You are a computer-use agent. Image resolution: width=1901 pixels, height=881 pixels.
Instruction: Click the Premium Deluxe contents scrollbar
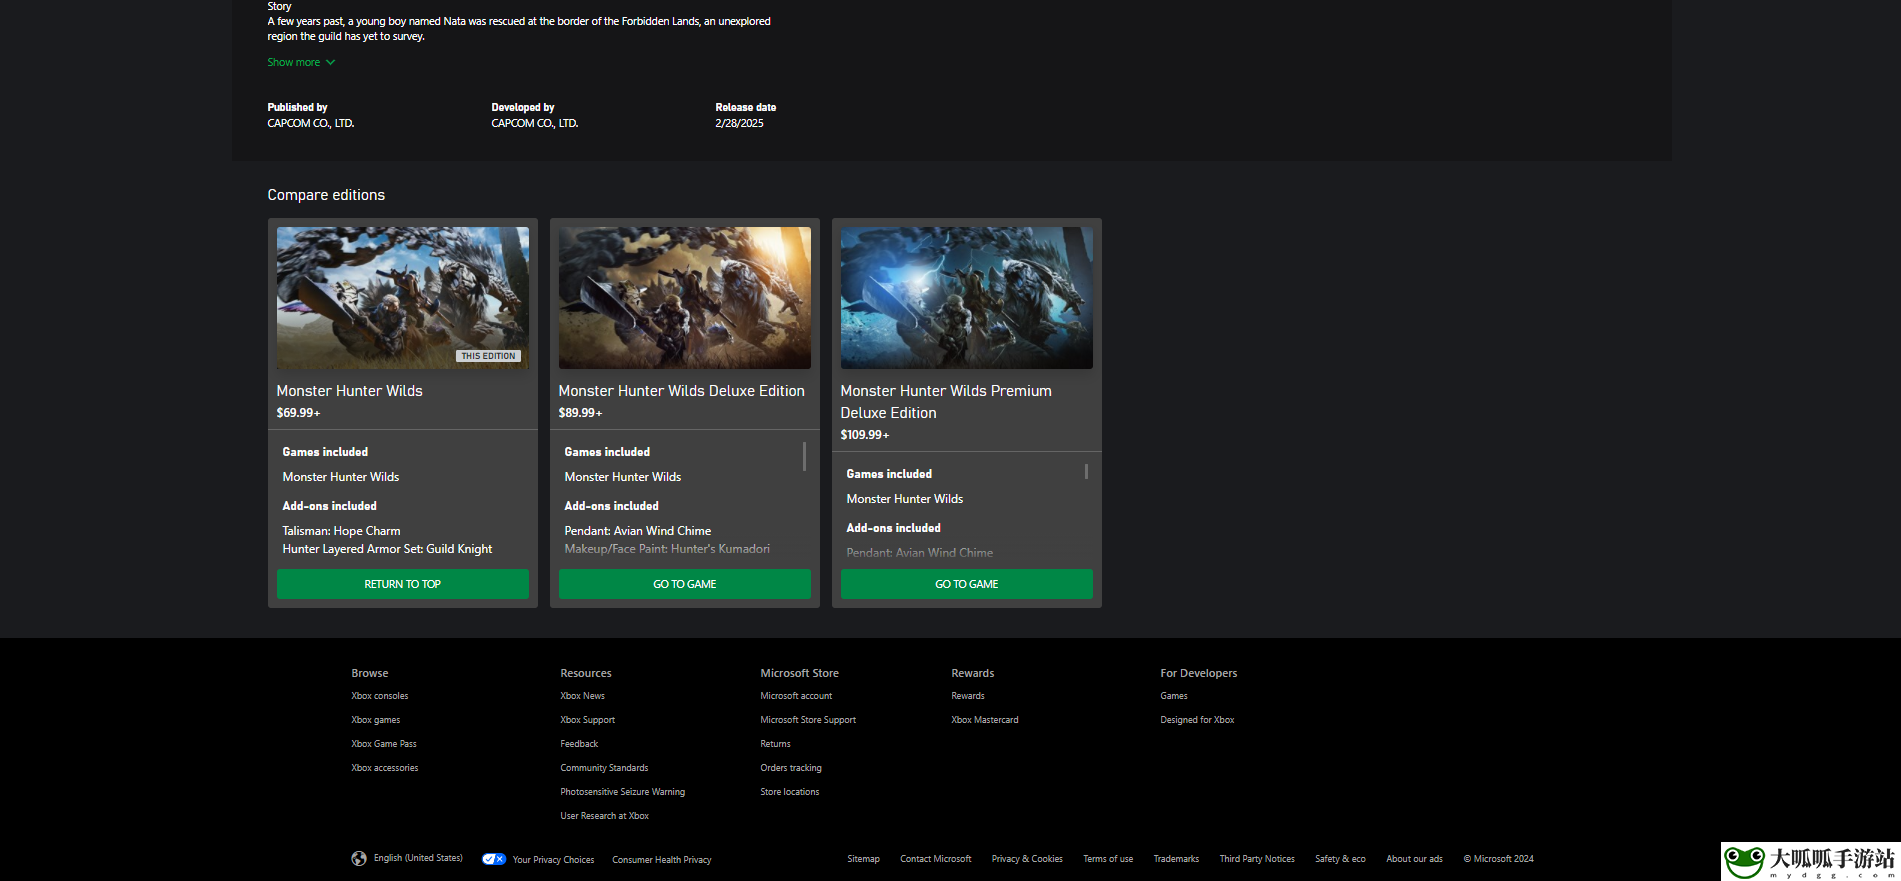coord(1086,471)
